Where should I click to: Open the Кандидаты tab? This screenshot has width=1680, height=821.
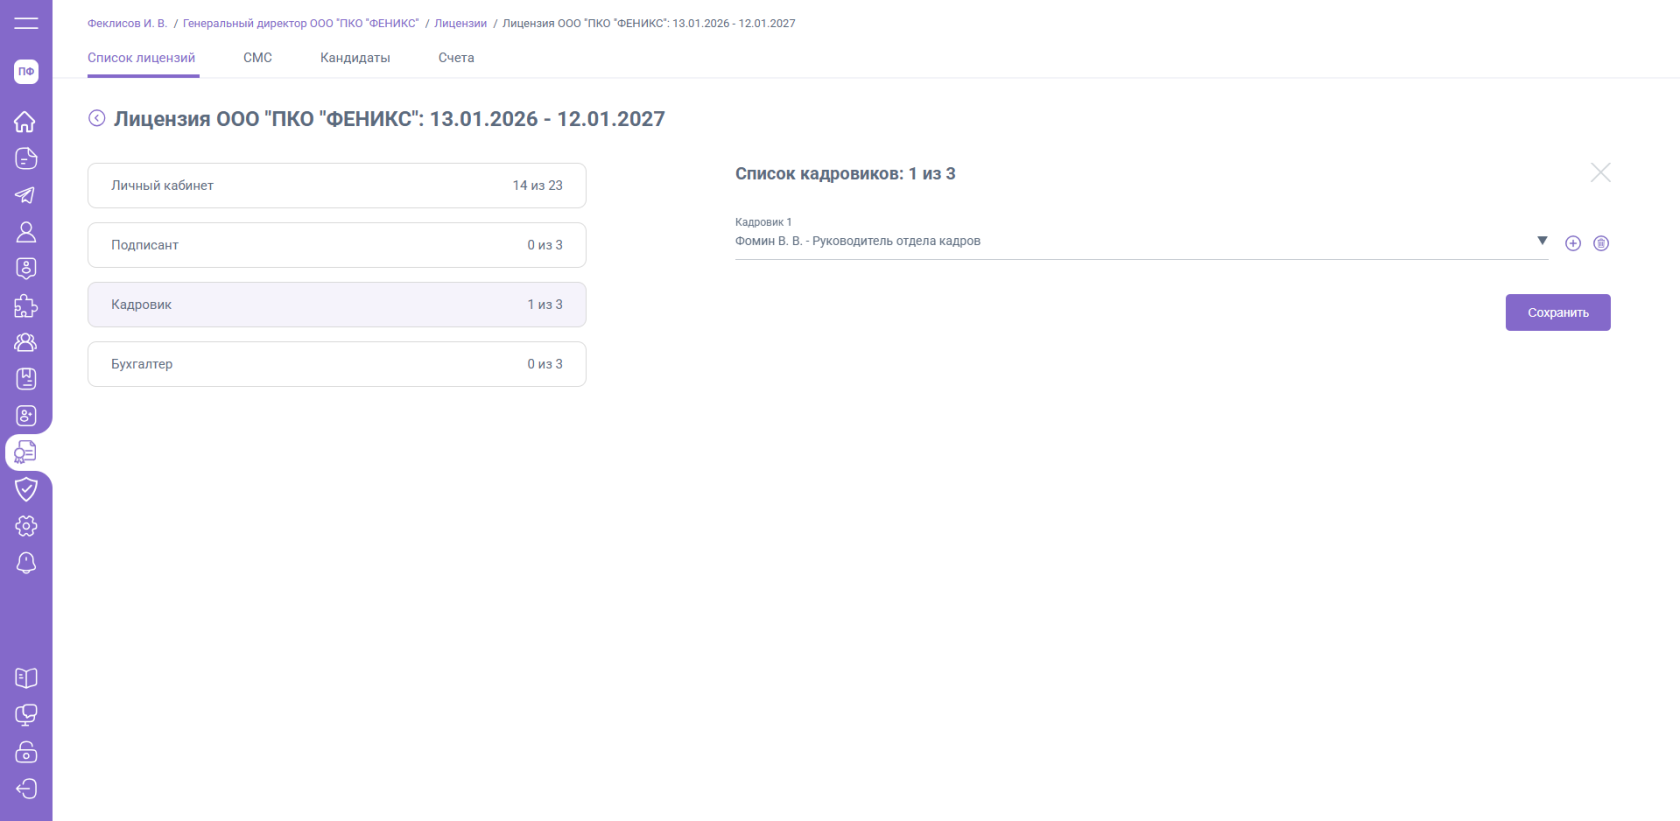pyautogui.click(x=355, y=58)
